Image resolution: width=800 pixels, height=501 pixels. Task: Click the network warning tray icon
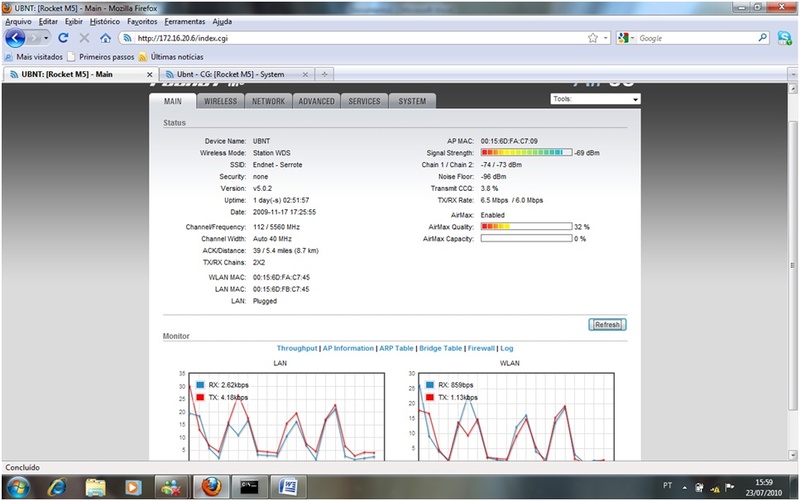click(715, 488)
